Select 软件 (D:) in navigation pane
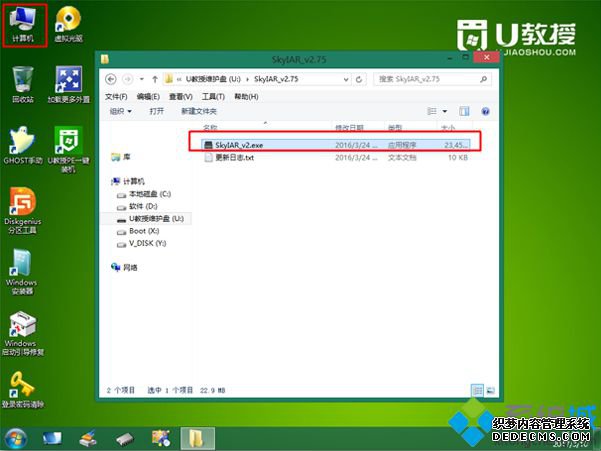 tap(137, 207)
